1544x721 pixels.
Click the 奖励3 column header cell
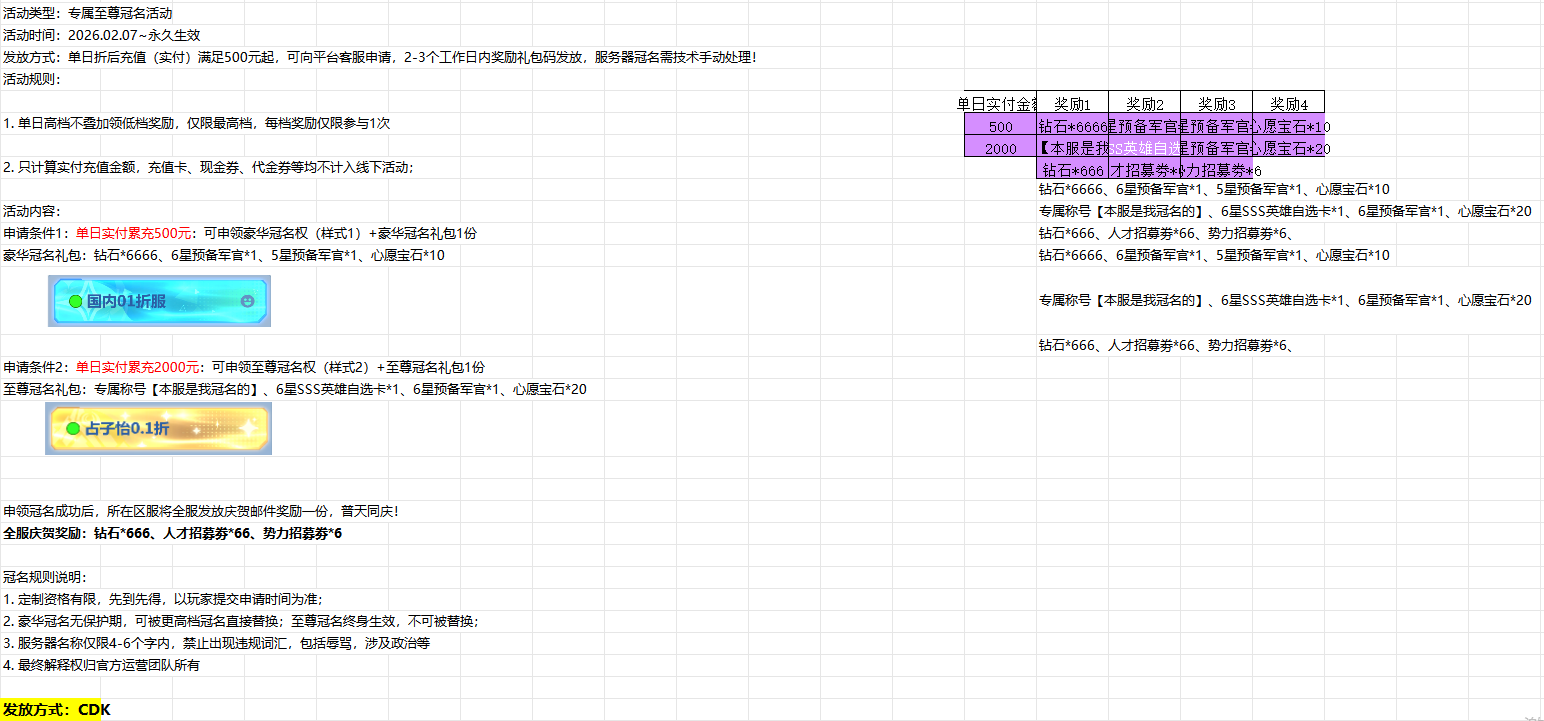(1216, 103)
